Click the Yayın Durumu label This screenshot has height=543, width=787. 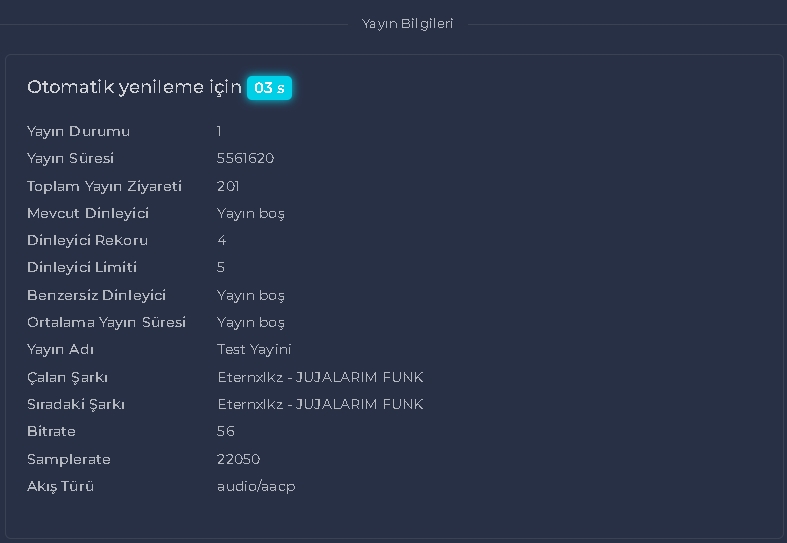click(78, 131)
